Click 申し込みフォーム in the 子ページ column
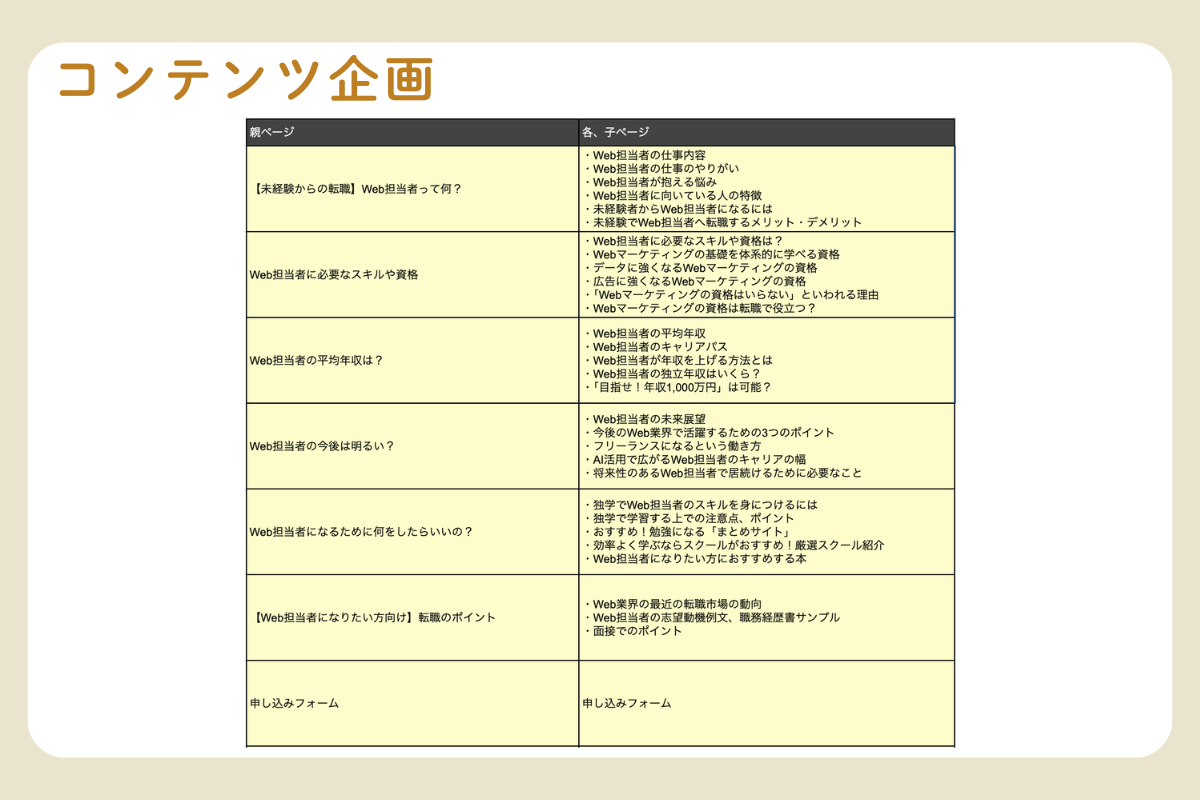 point(627,703)
